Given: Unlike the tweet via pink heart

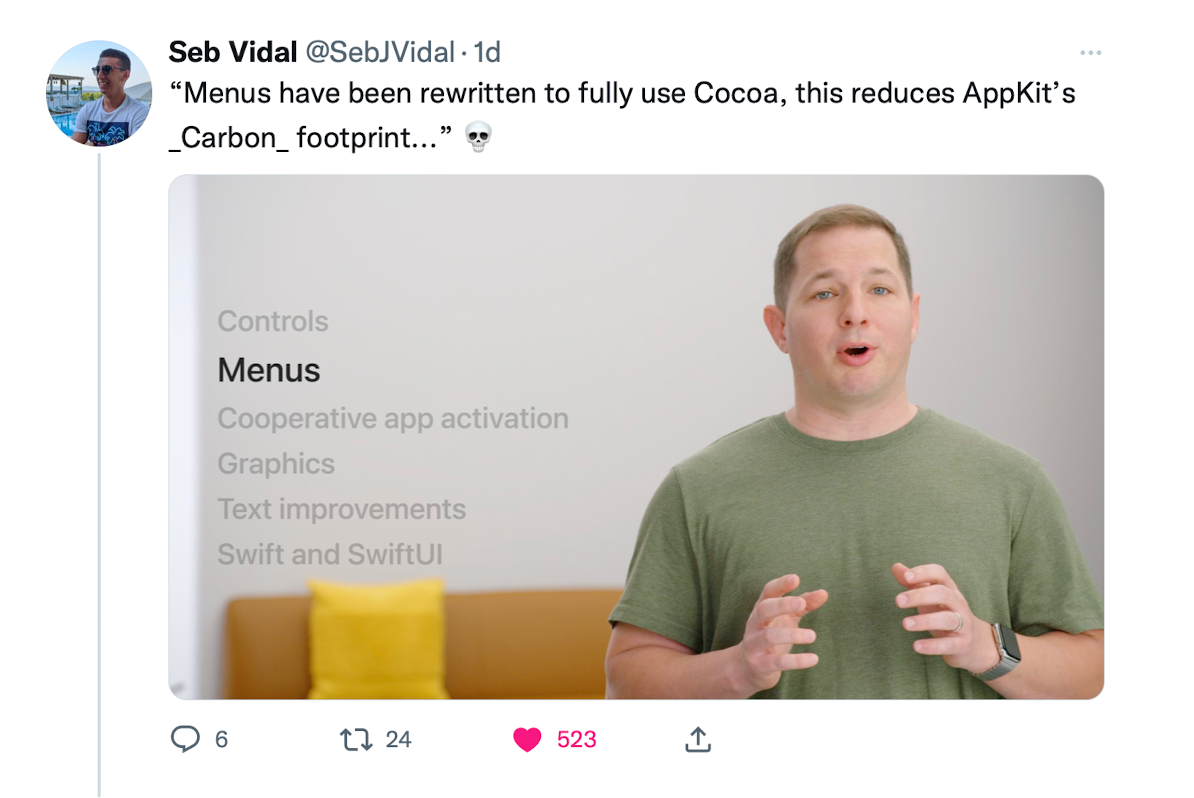Looking at the screenshot, I should pyautogui.click(x=527, y=739).
